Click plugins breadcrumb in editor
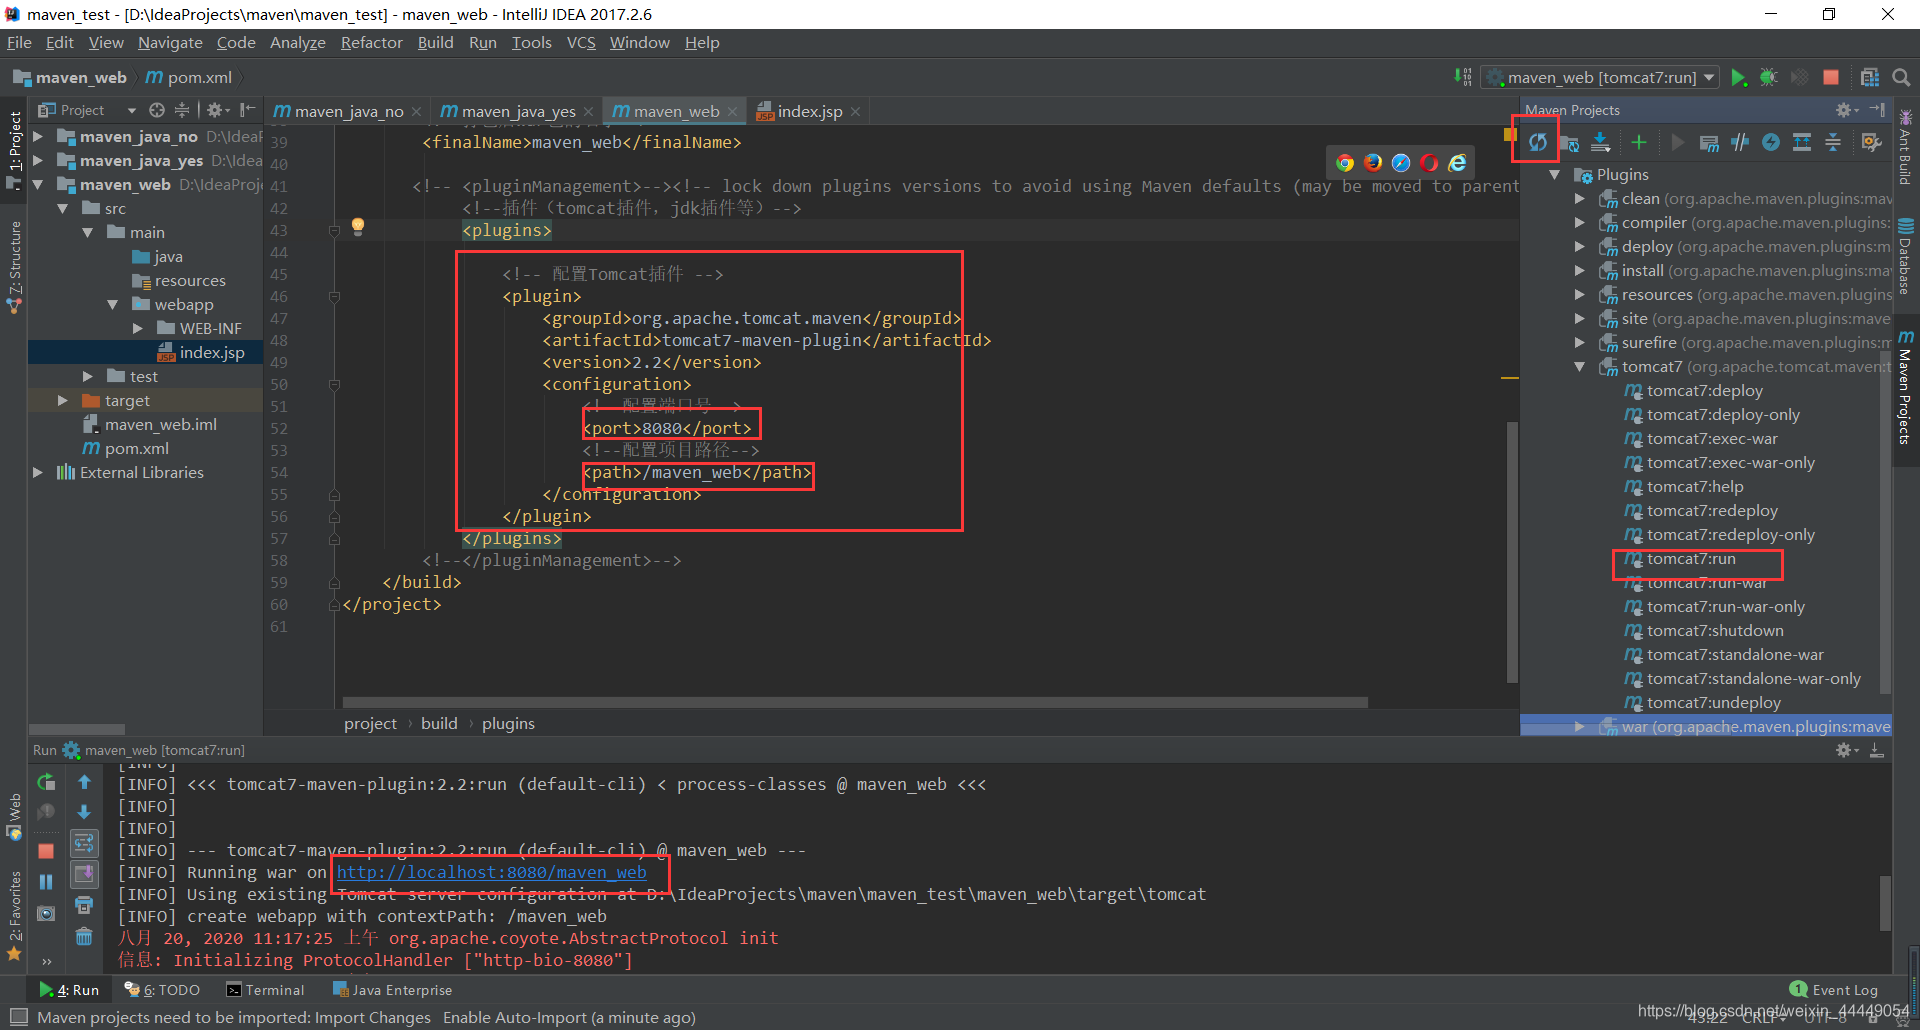The height and width of the screenshot is (1030, 1920). tap(508, 723)
